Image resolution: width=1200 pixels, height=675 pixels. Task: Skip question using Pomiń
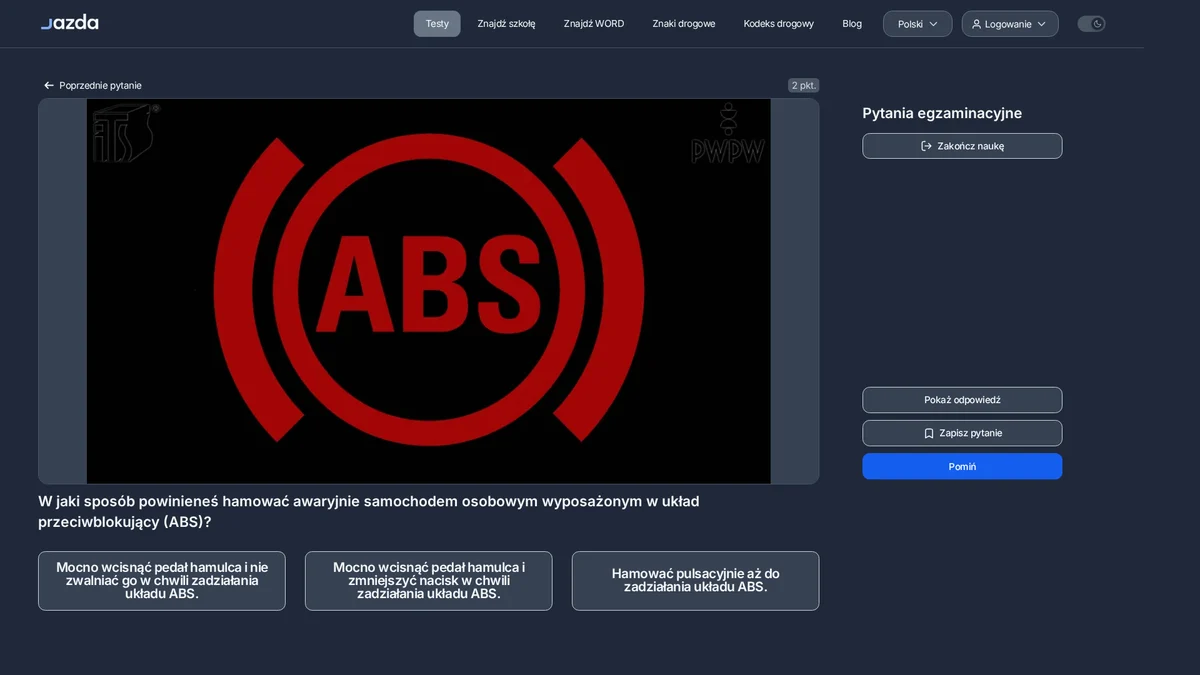[962, 466]
